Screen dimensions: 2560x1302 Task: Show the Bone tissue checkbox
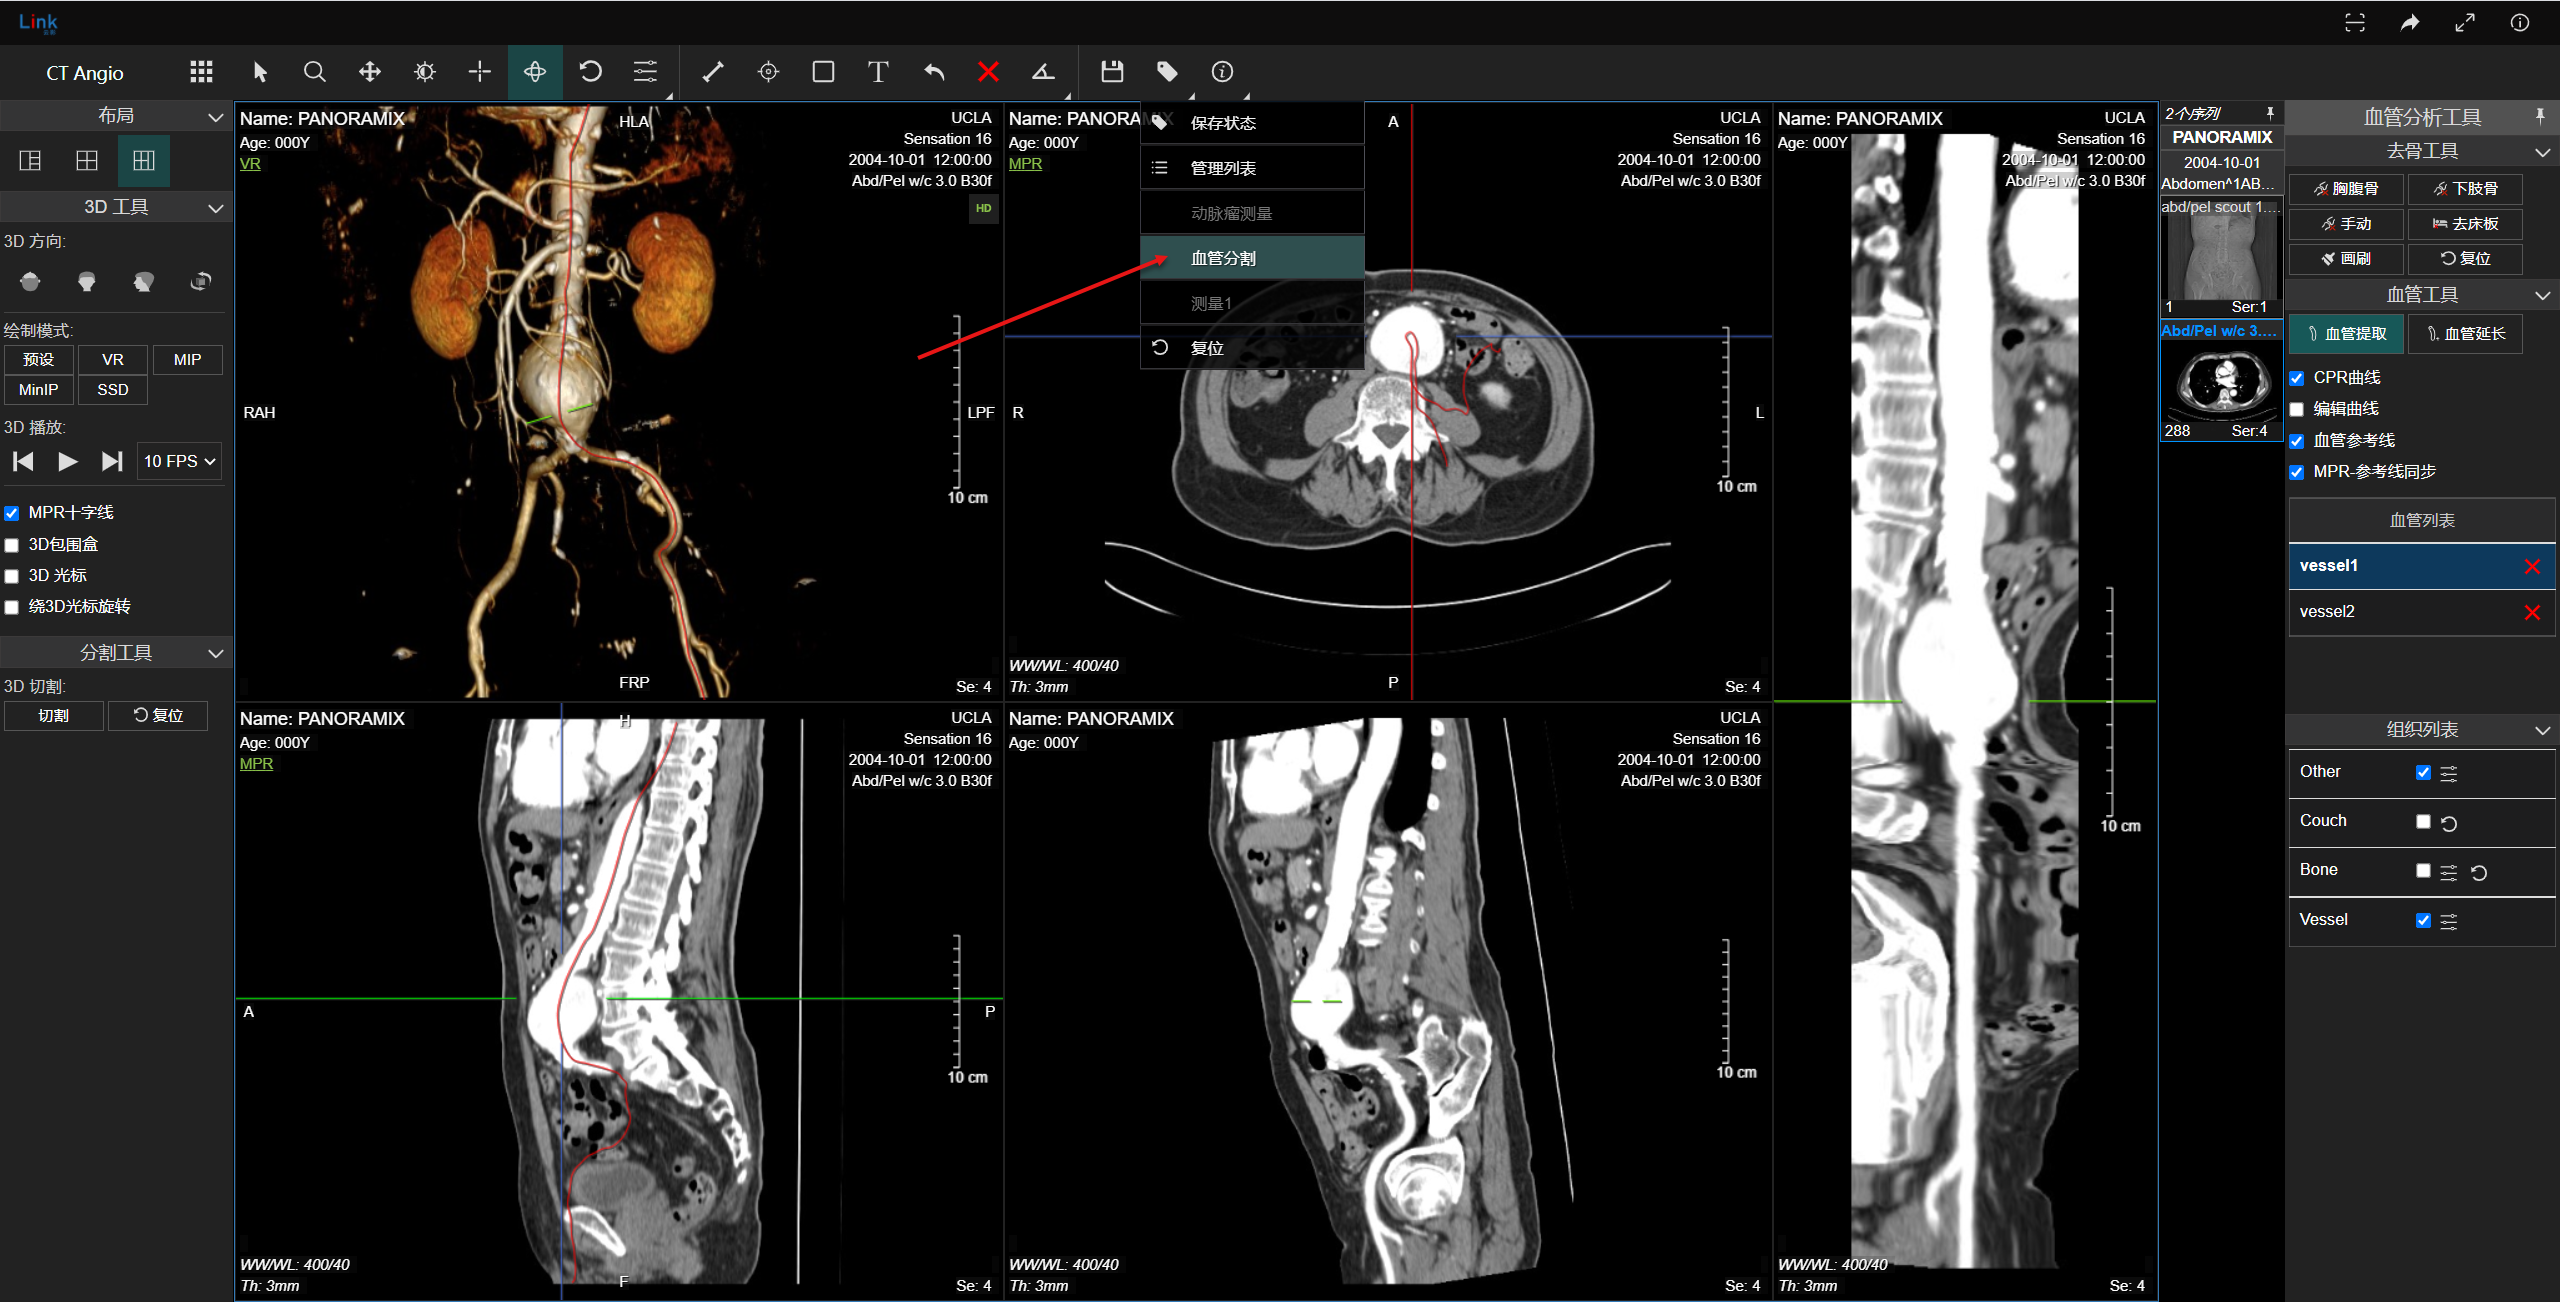(2423, 870)
